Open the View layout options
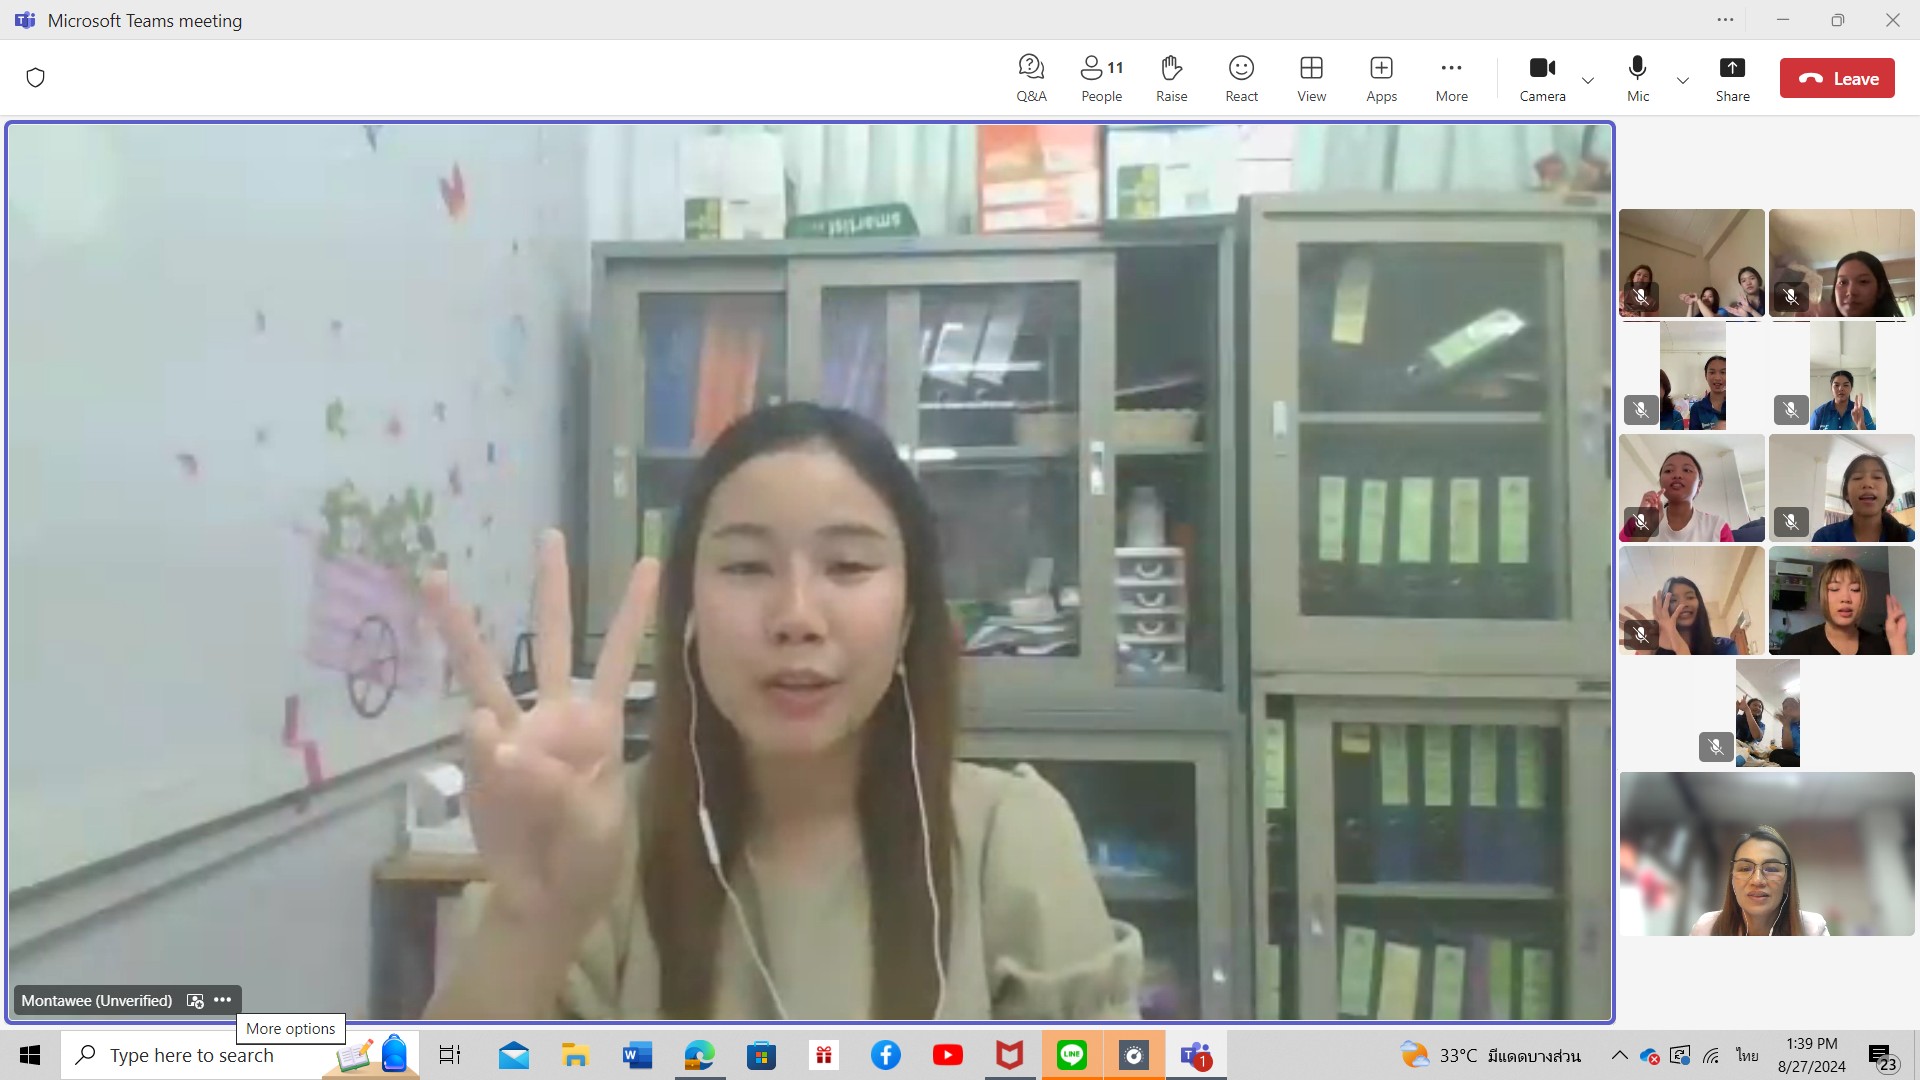This screenshot has height=1080, width=1920. click(x=1311, y=78)
